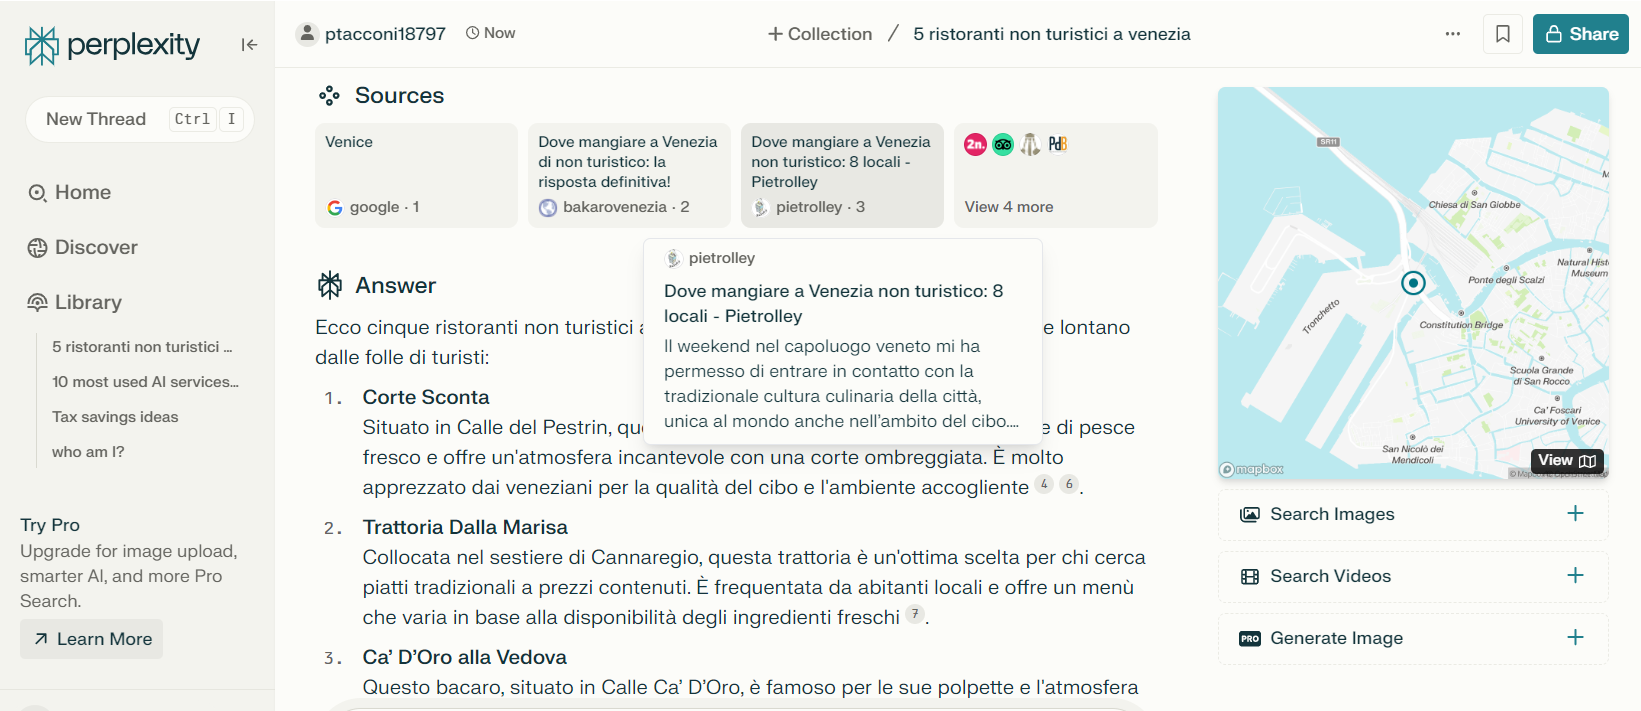Open 'who am I?' thread
The width and height of the screenshot is (1641, 711).
[88, 452]
